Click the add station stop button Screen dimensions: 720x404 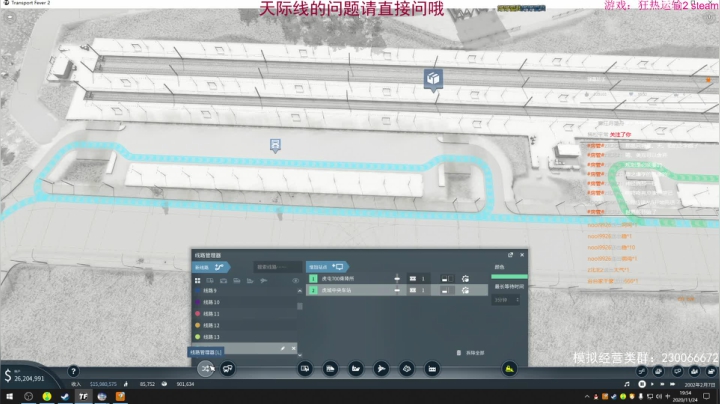(x=327, y=267)
